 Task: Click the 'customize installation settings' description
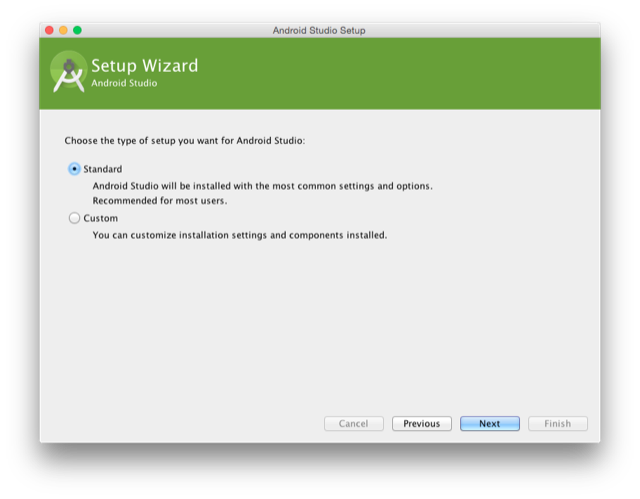tap(239, 235)
